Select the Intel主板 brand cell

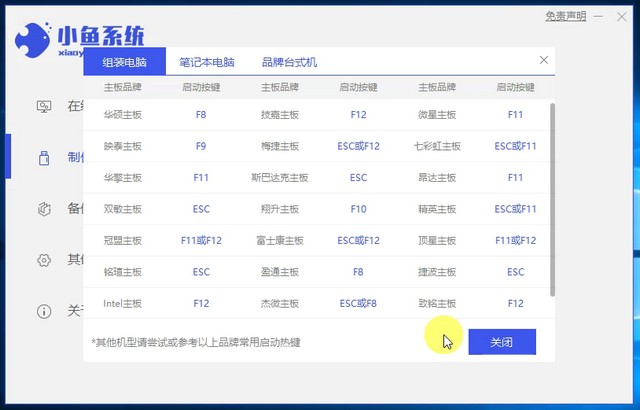[123, 303]
